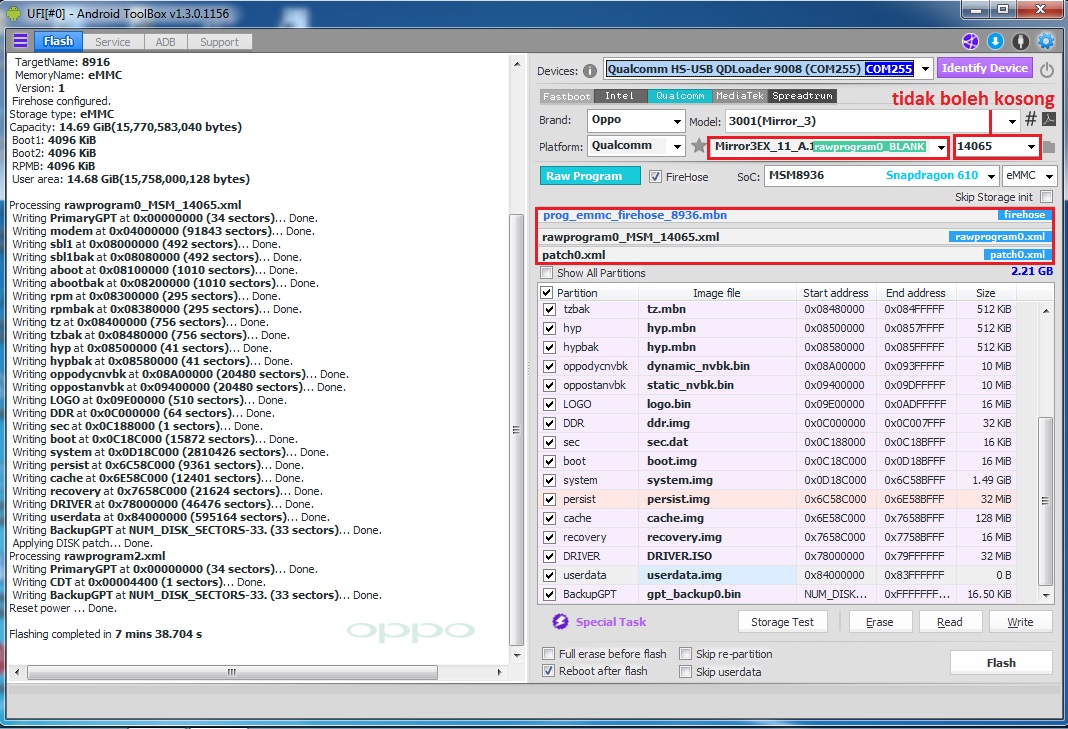The width and height of the screenshot is (1068, 729).
Task: Click the favorite star icon next to Platform
Action: click(698, 146)
